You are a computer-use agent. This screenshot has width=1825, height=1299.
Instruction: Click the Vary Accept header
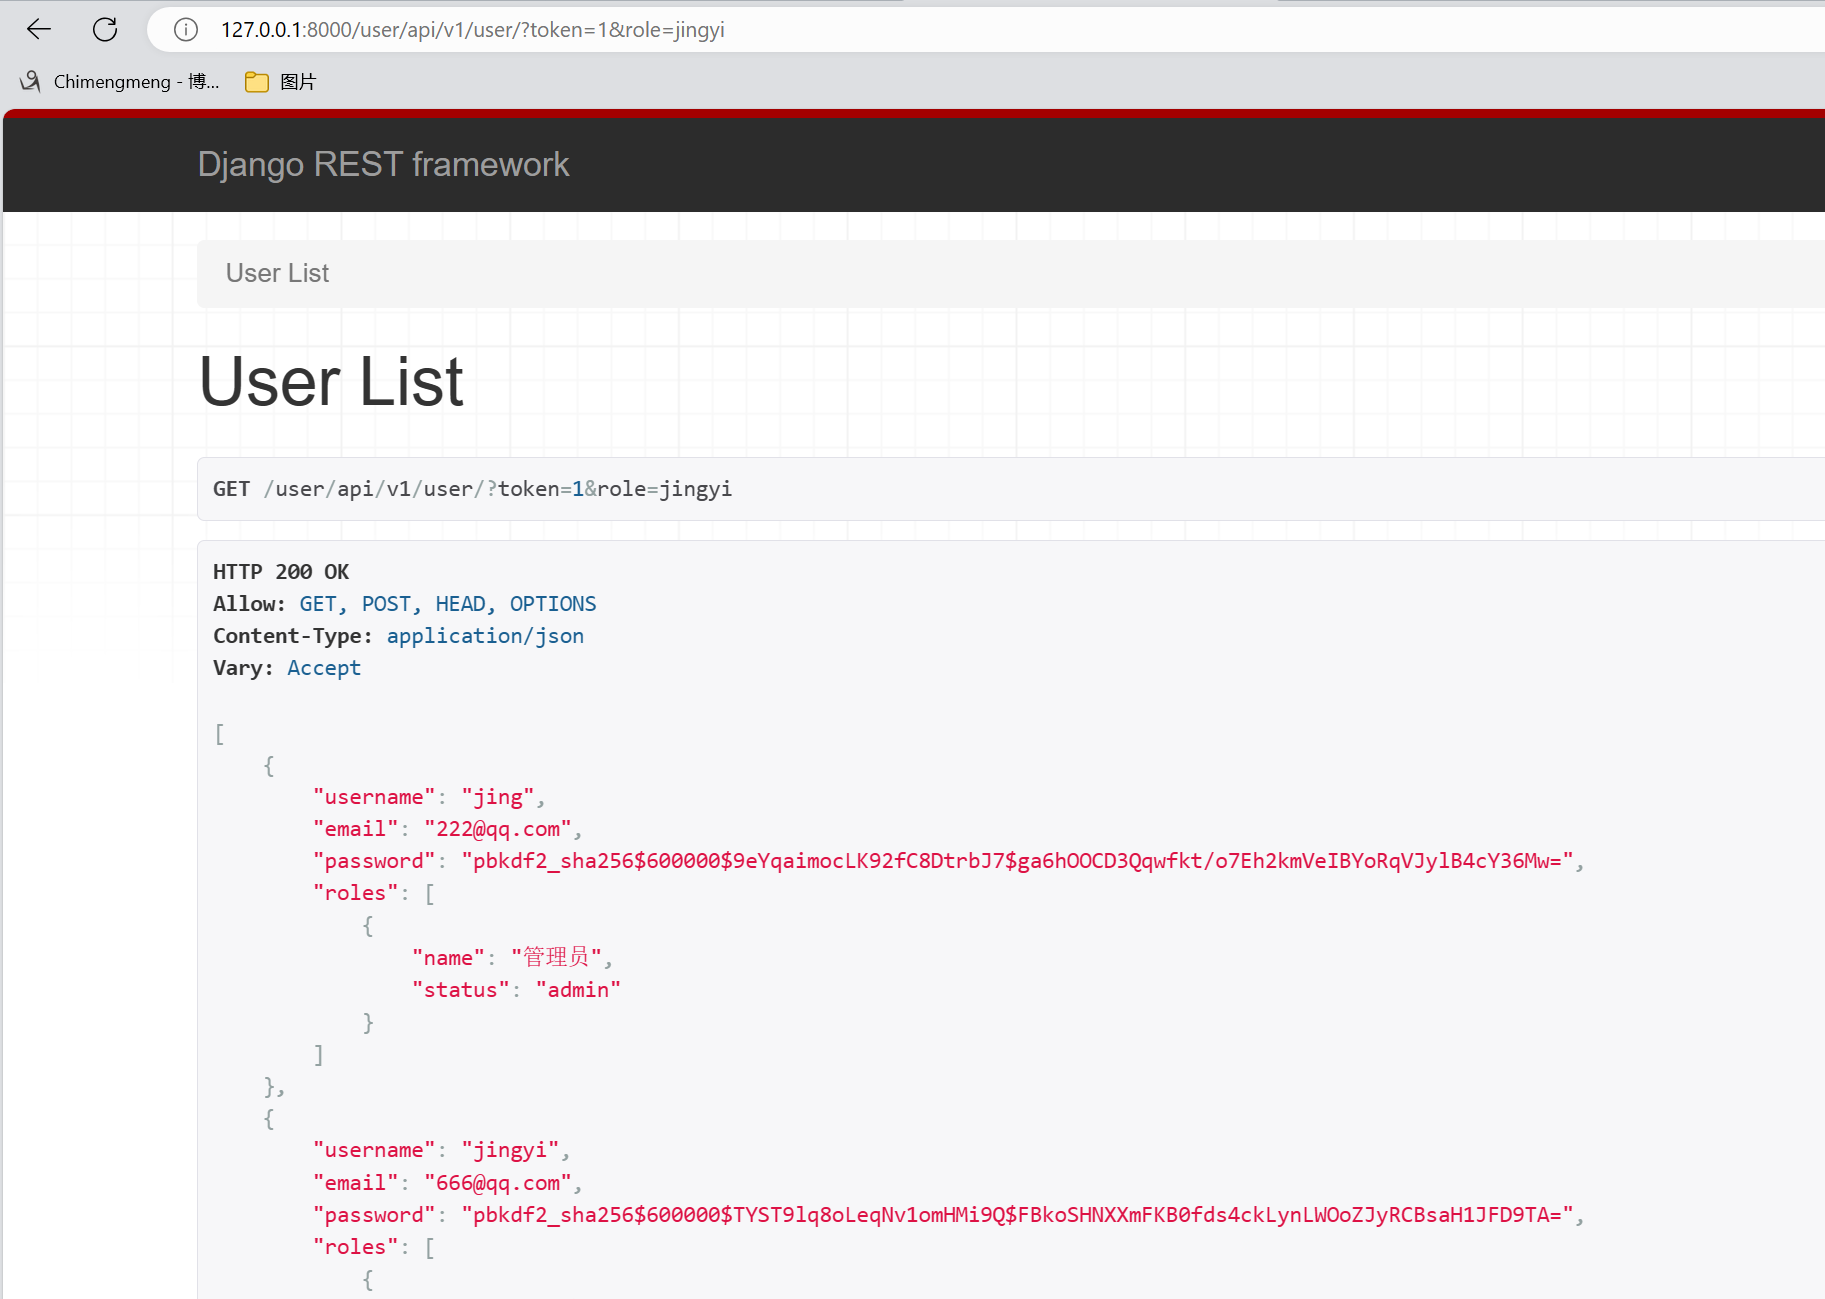pyautogui.click(x=287, y=668)
